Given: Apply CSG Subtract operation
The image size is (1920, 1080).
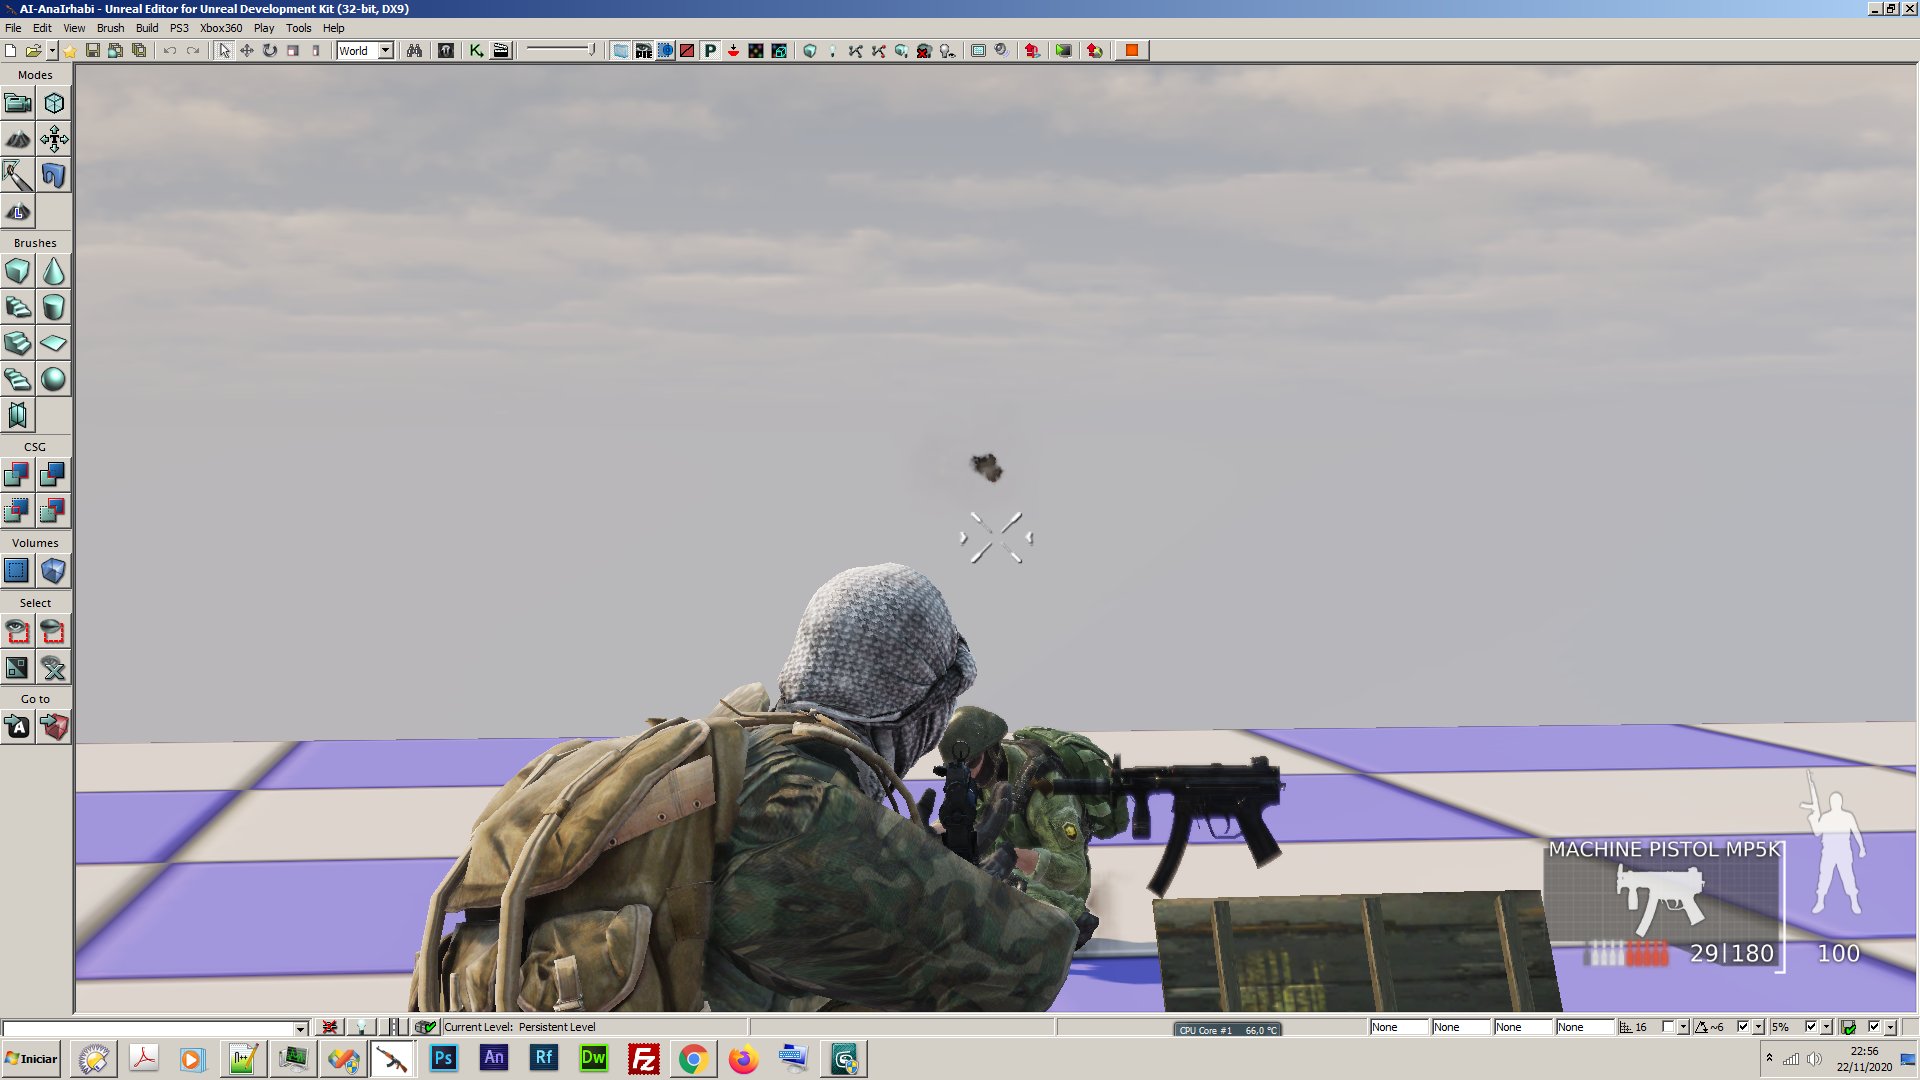Looking at the screenshot, I should [54, 475].
